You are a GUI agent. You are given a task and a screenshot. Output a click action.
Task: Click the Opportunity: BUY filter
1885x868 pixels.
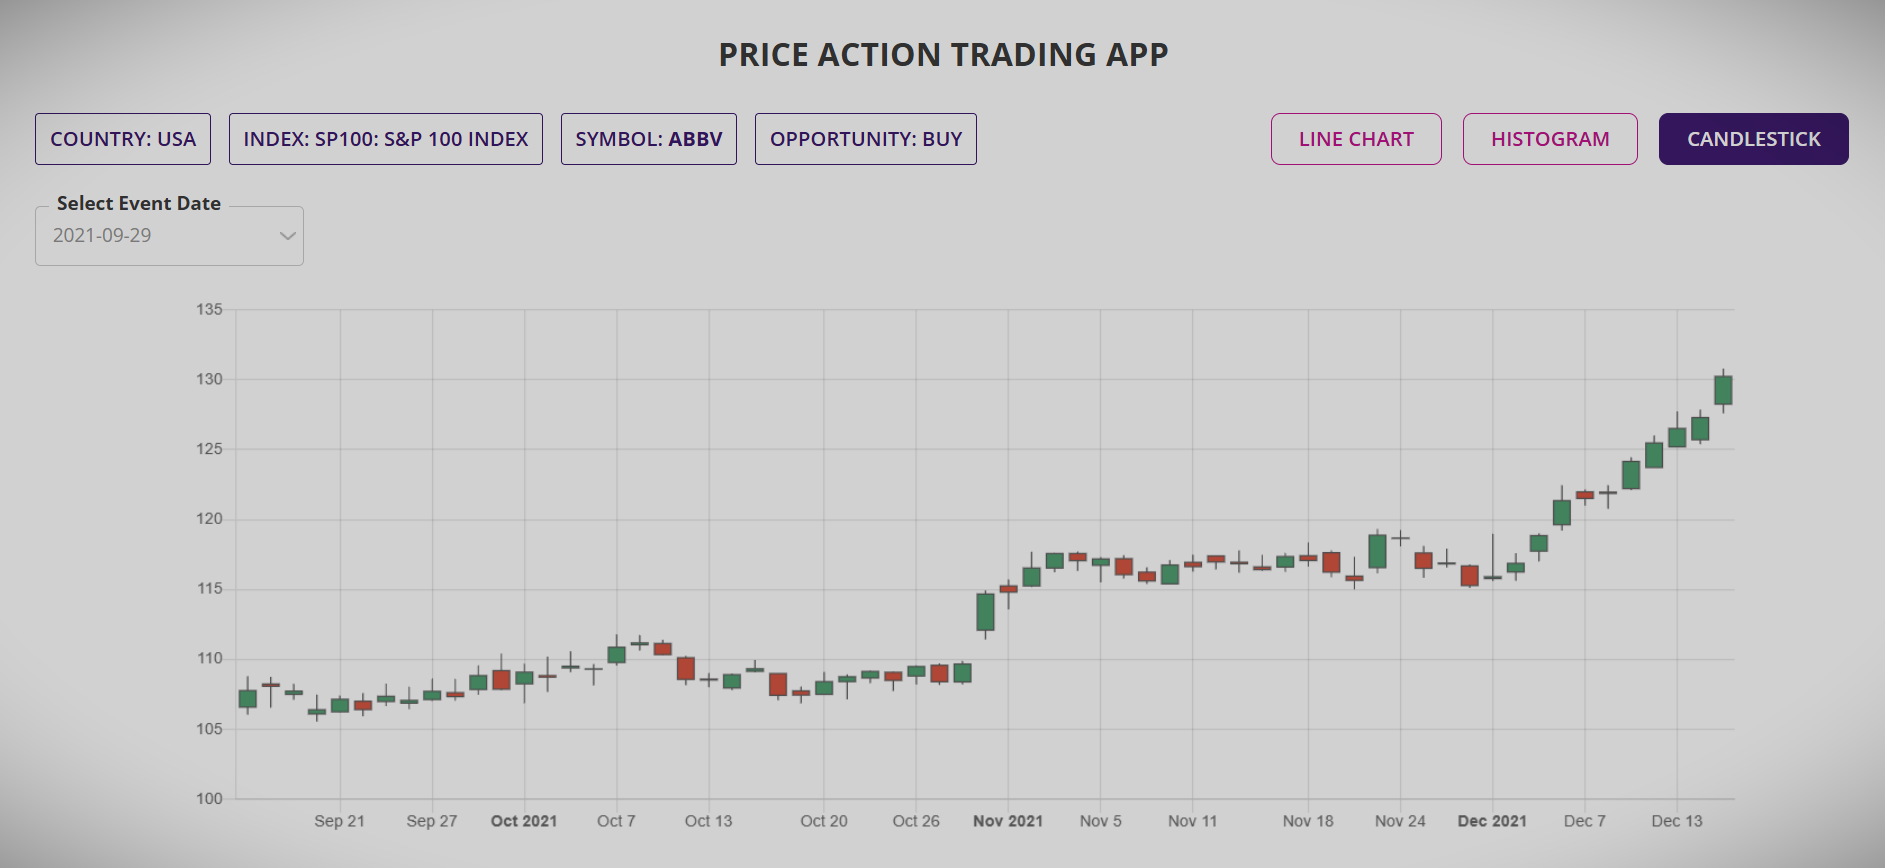[865, 139]
